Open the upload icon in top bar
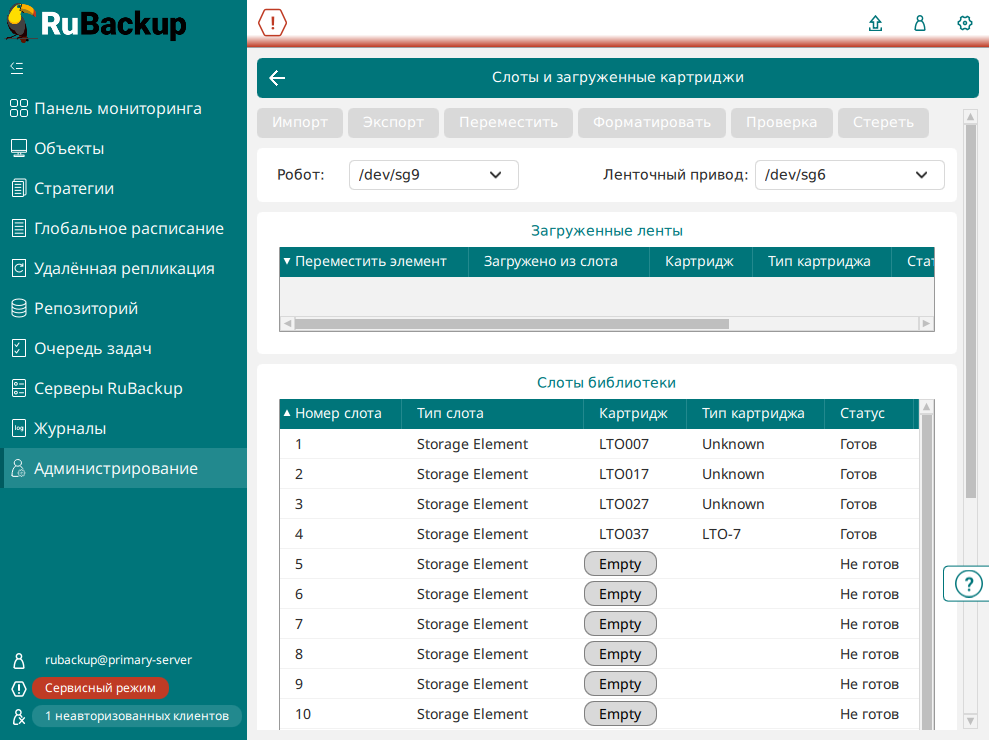This screenshot has height=740, width=989. pos(876,23)
